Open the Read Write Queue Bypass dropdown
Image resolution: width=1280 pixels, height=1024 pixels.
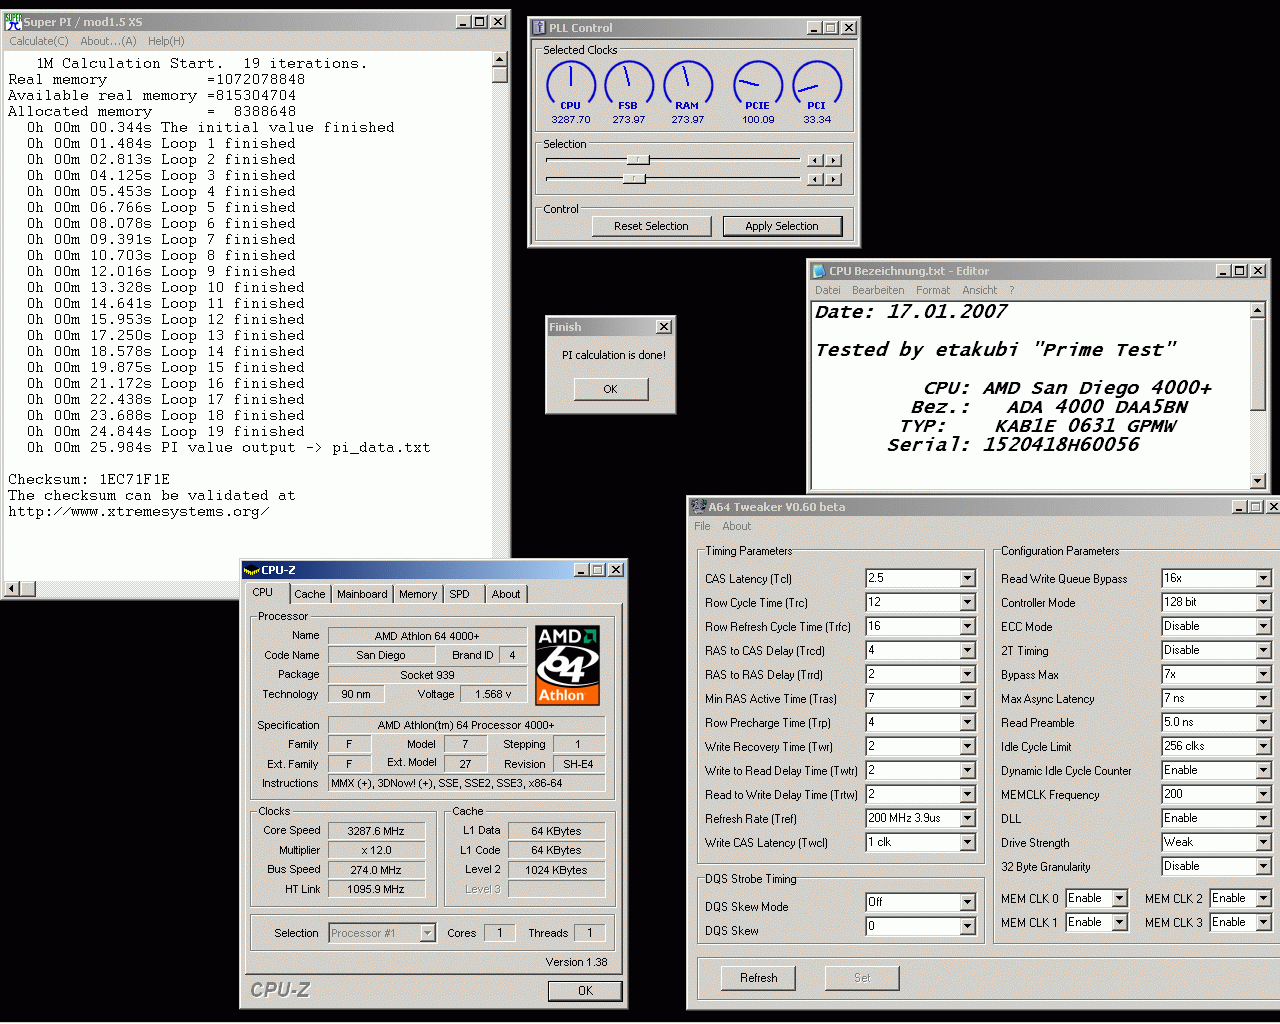click(1263, 578)
